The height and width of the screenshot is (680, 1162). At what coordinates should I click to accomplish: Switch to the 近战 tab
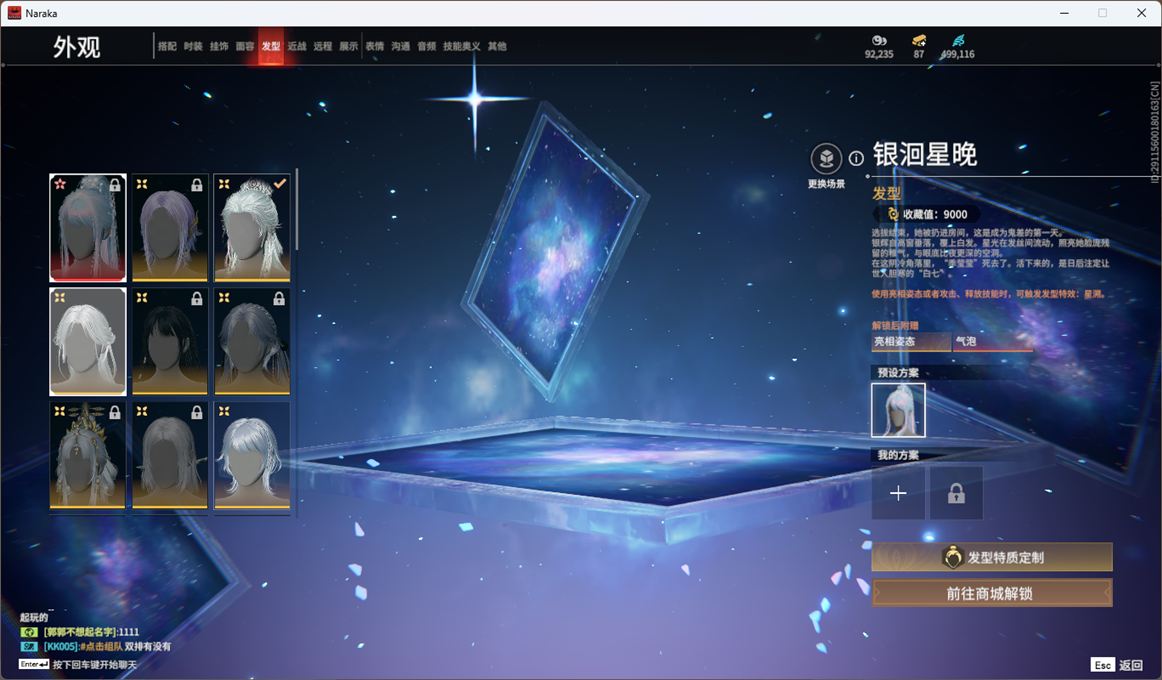coord(297,46)
